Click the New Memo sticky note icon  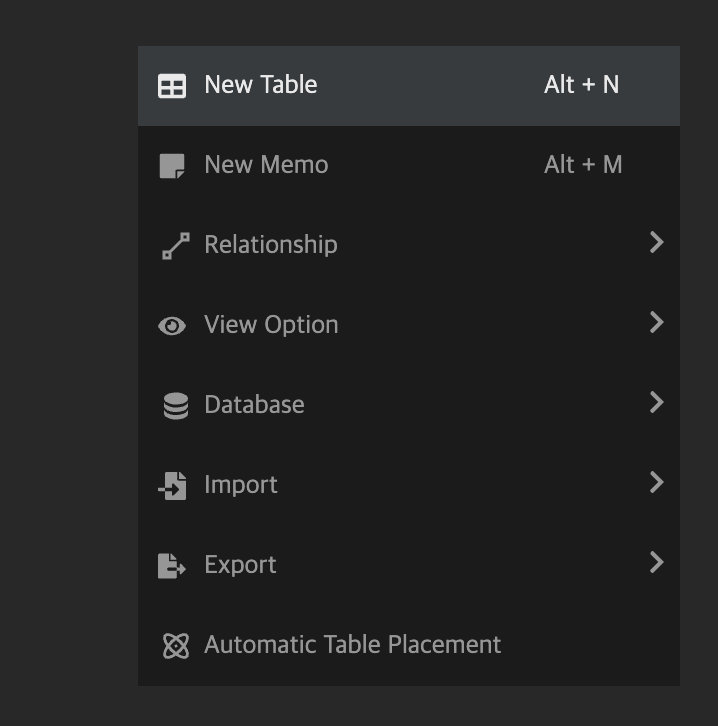172,166
